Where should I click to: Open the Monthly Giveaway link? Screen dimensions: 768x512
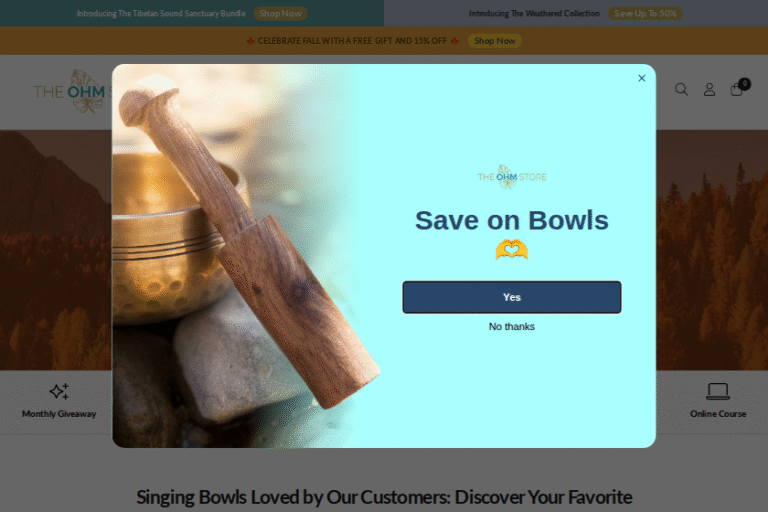point(59,414)
